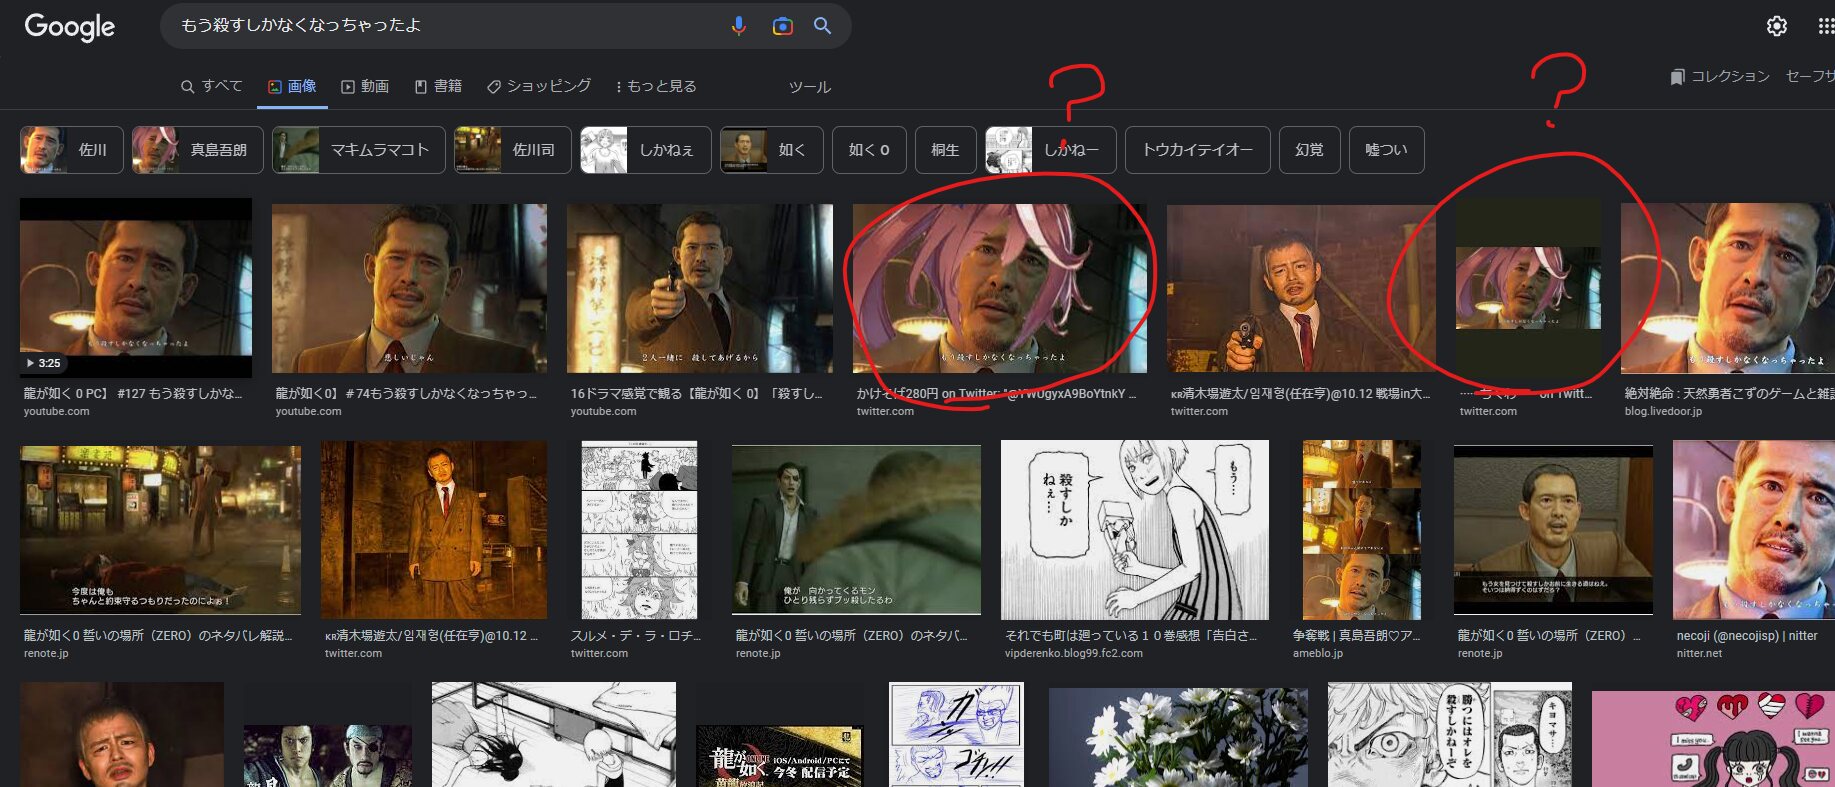The height and width of the screenshot is (787, 1835).
Task: Click the それでも町は廻っている title link
Action: (x=1131, y=636)
